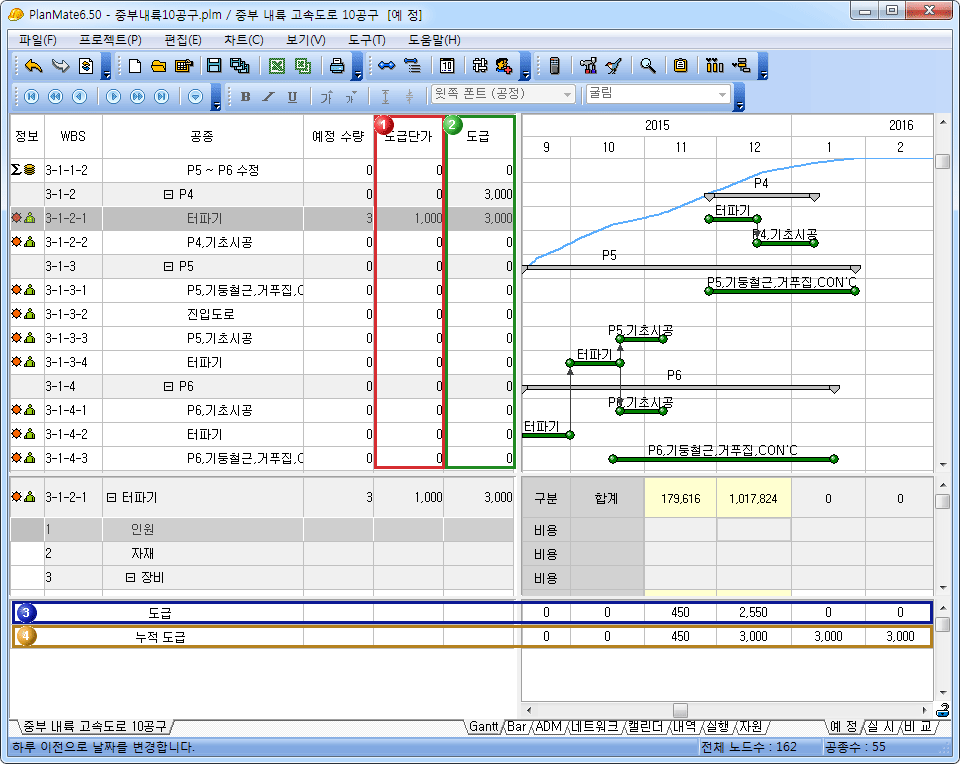Open the 굴림 font name dropdown
960x764 pixels.
(x=723, y=94)
